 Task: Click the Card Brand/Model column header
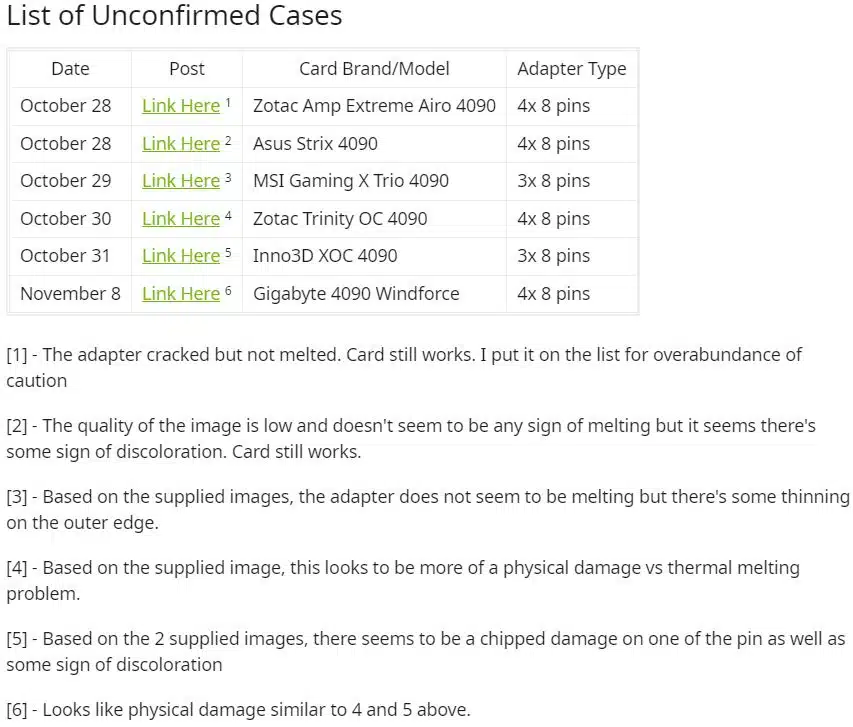click(x=374, y=69)
